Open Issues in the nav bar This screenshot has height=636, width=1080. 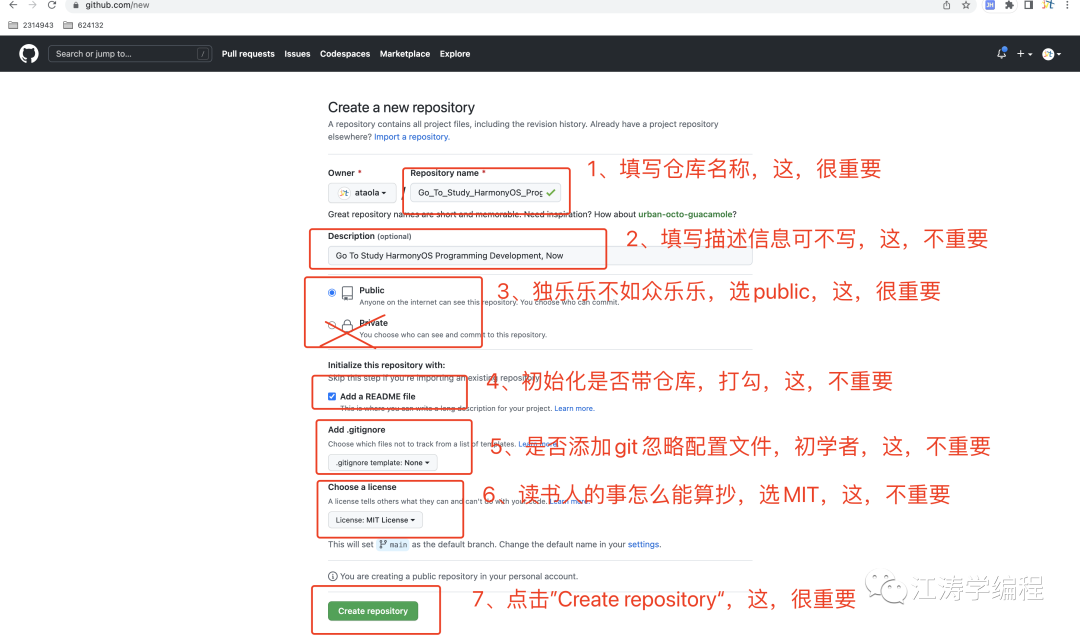click(297, 54)
